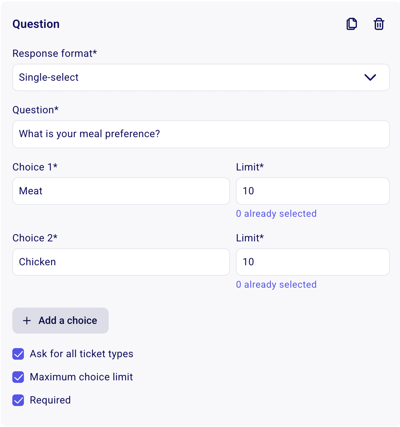Disable the Maximum choice limit checkbox
This screenshot has width=400, height=427.
click(18, 377)
